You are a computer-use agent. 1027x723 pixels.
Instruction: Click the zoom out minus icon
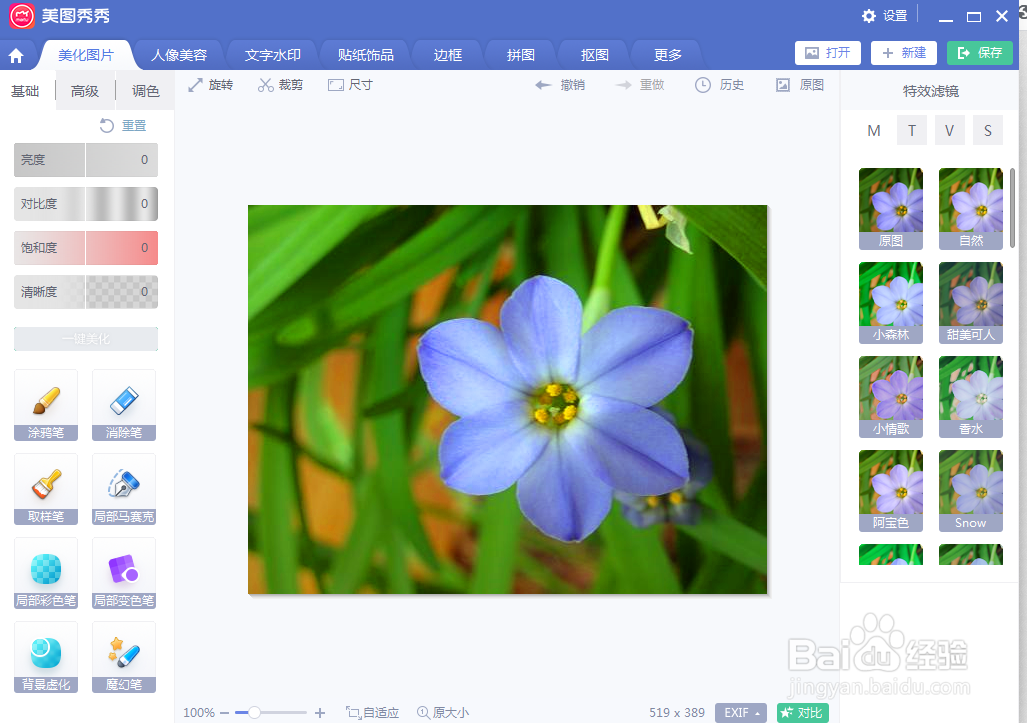point(225,713)
